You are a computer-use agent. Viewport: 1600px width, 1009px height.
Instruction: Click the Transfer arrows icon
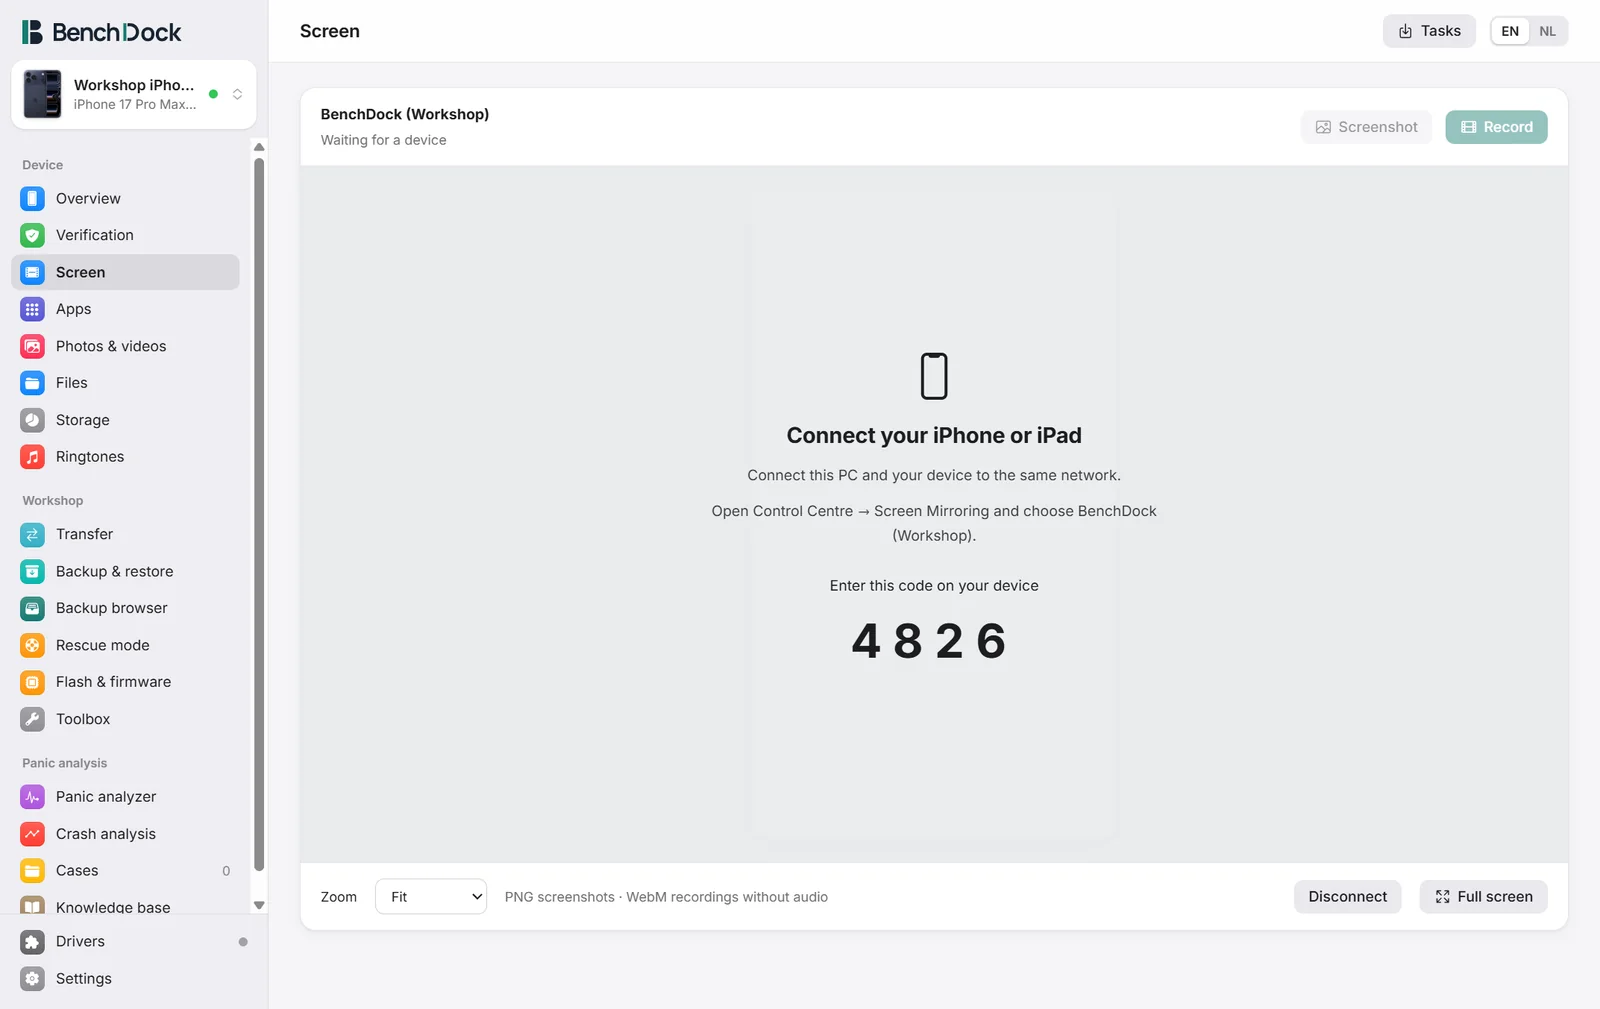[x=33, y=535]
